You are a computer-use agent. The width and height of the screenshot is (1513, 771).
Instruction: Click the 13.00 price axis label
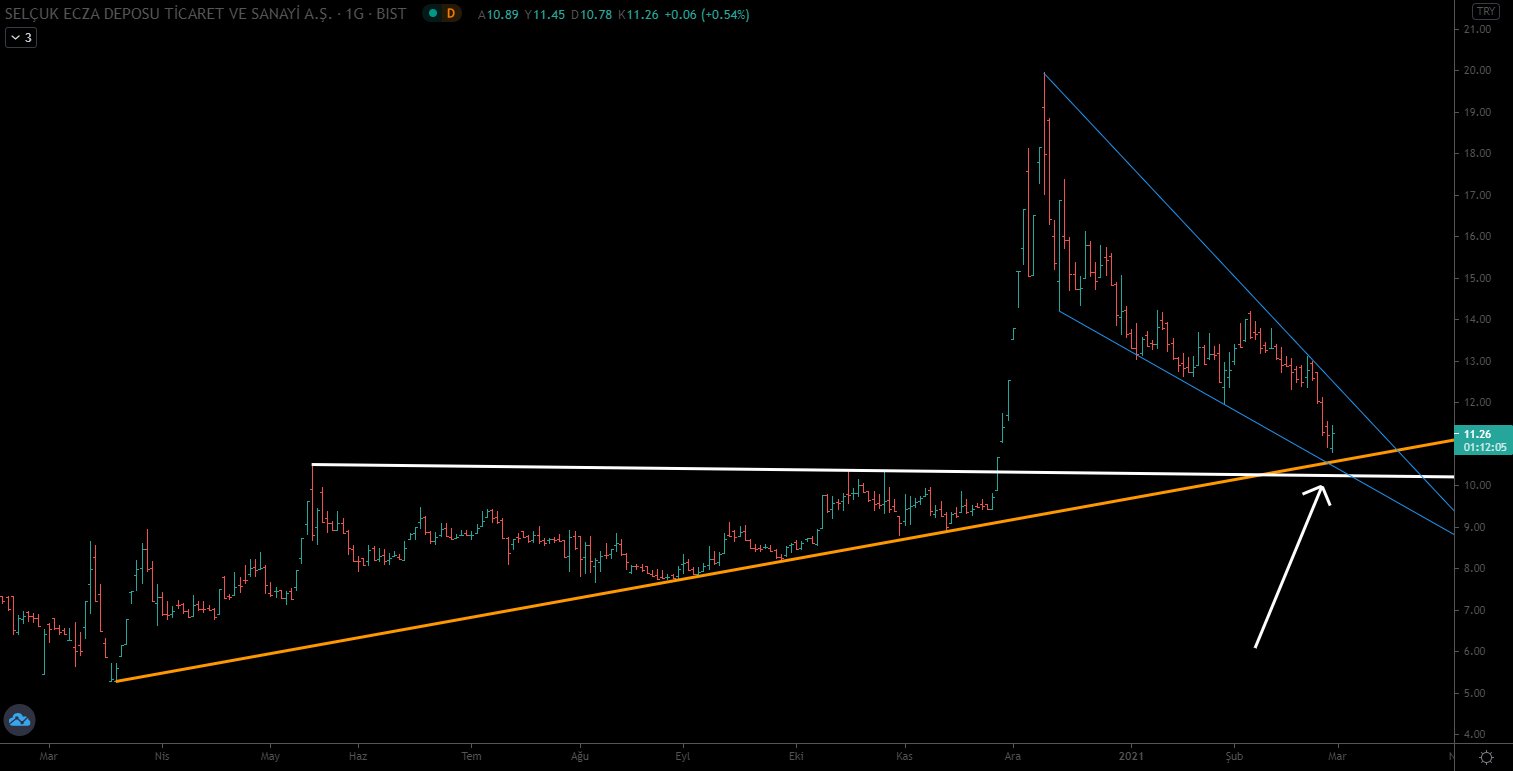(1477, 361)
